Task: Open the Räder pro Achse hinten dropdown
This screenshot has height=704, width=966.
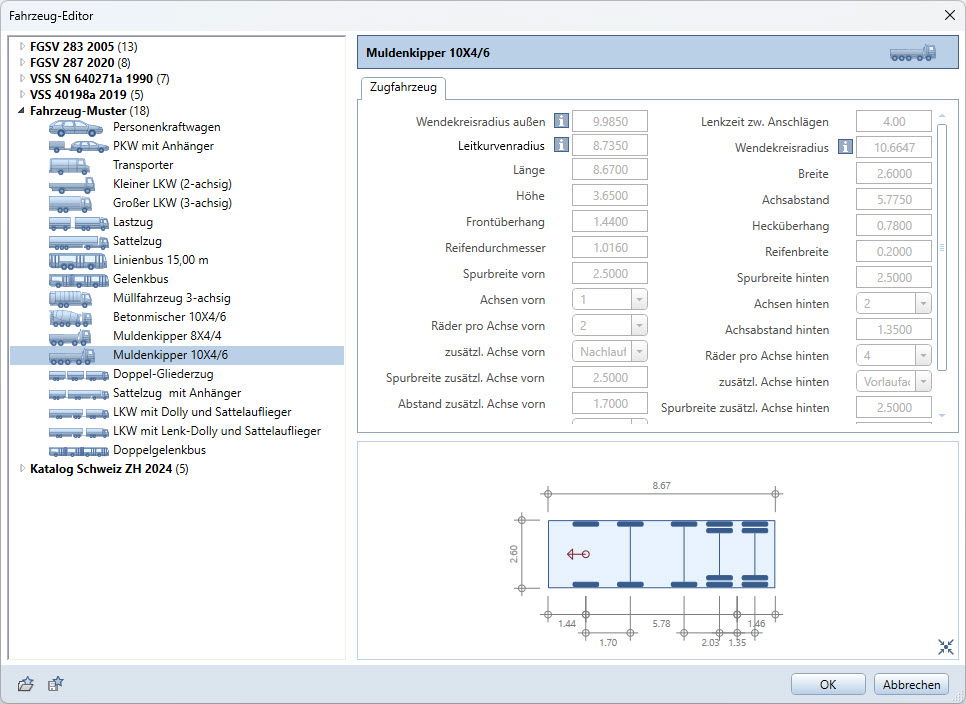Action: (x=923, y=355)
